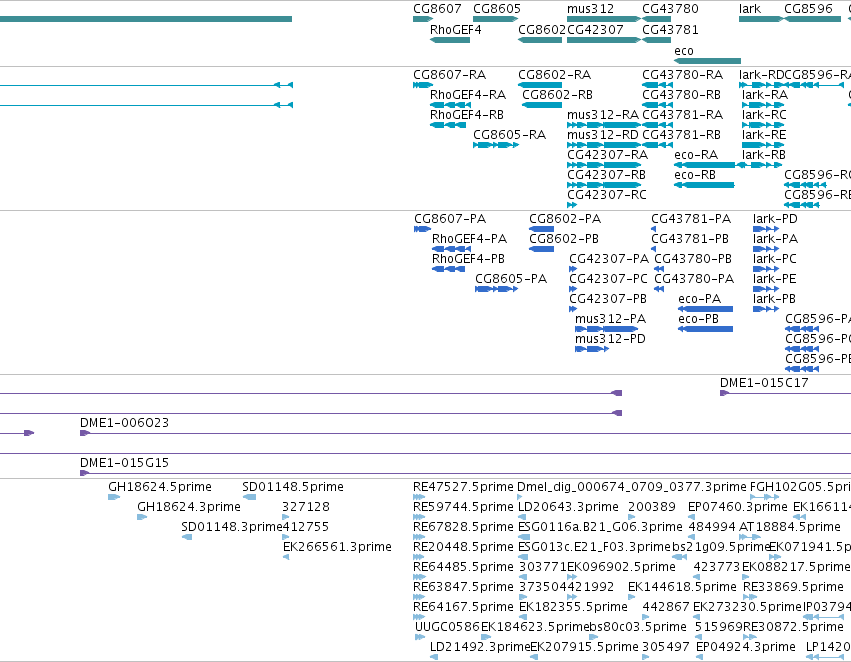851x662 pixels.
Task: Click the EP07460.3prime EST label
Action: [x=738, y=507]
